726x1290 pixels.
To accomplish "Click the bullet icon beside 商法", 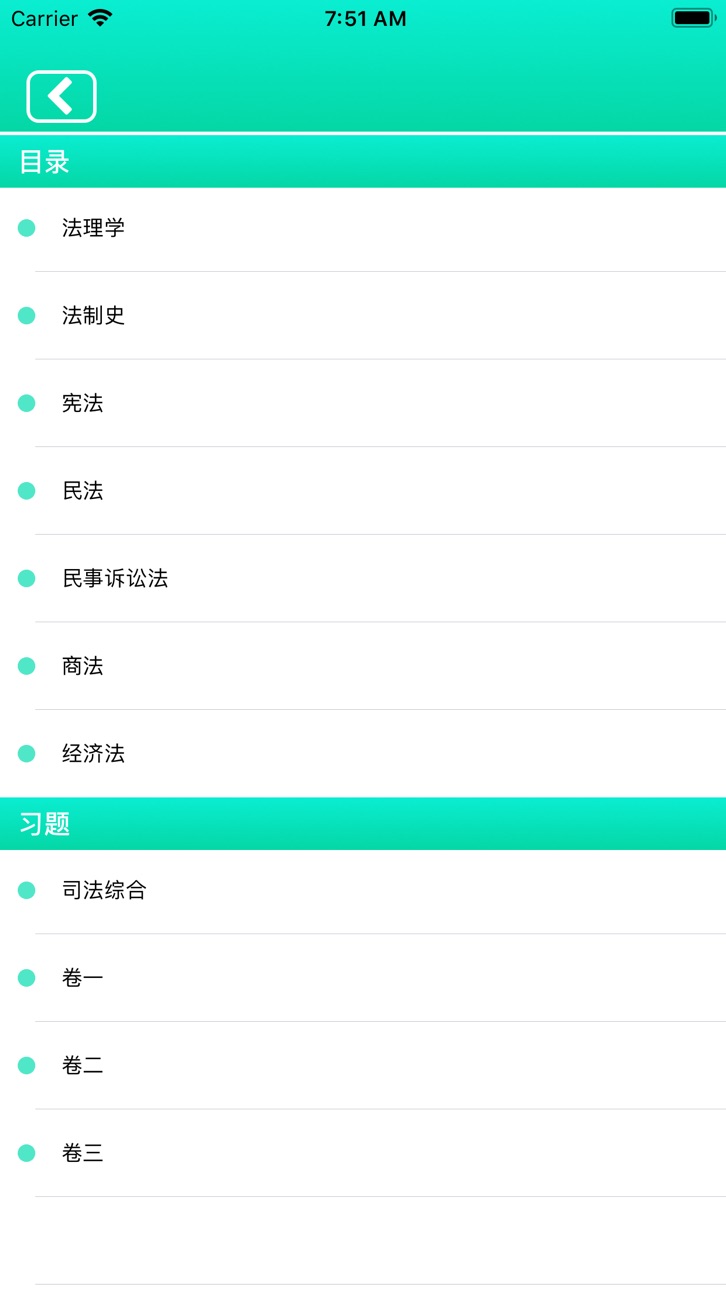I will (27, 666).
